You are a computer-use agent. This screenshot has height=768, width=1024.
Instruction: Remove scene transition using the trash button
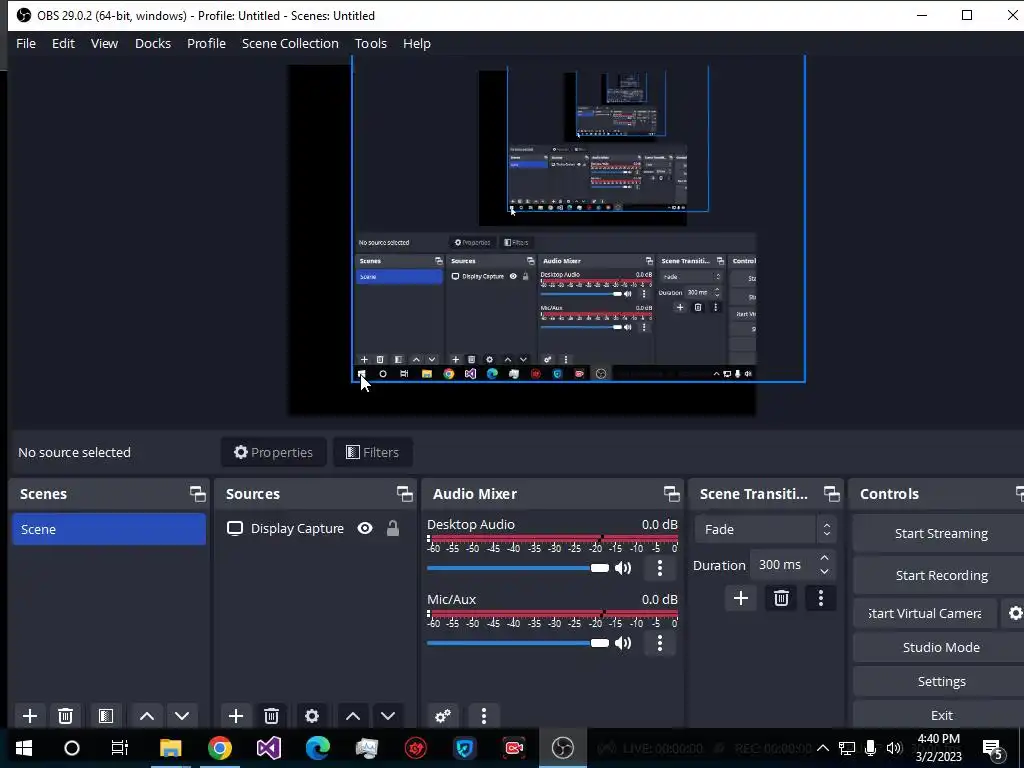781,598
